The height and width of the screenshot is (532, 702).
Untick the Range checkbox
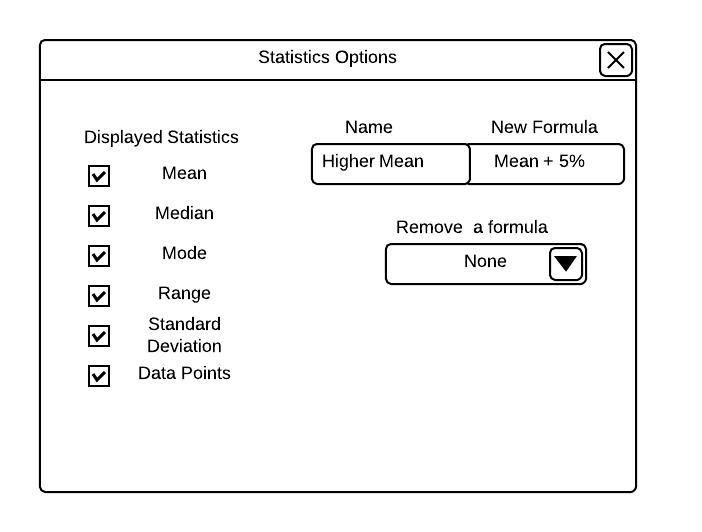pos(99,296)
